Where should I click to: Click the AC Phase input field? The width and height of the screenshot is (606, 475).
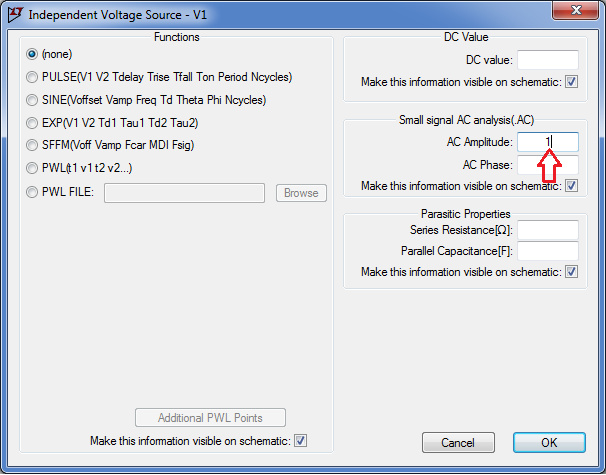pos(548,165)
